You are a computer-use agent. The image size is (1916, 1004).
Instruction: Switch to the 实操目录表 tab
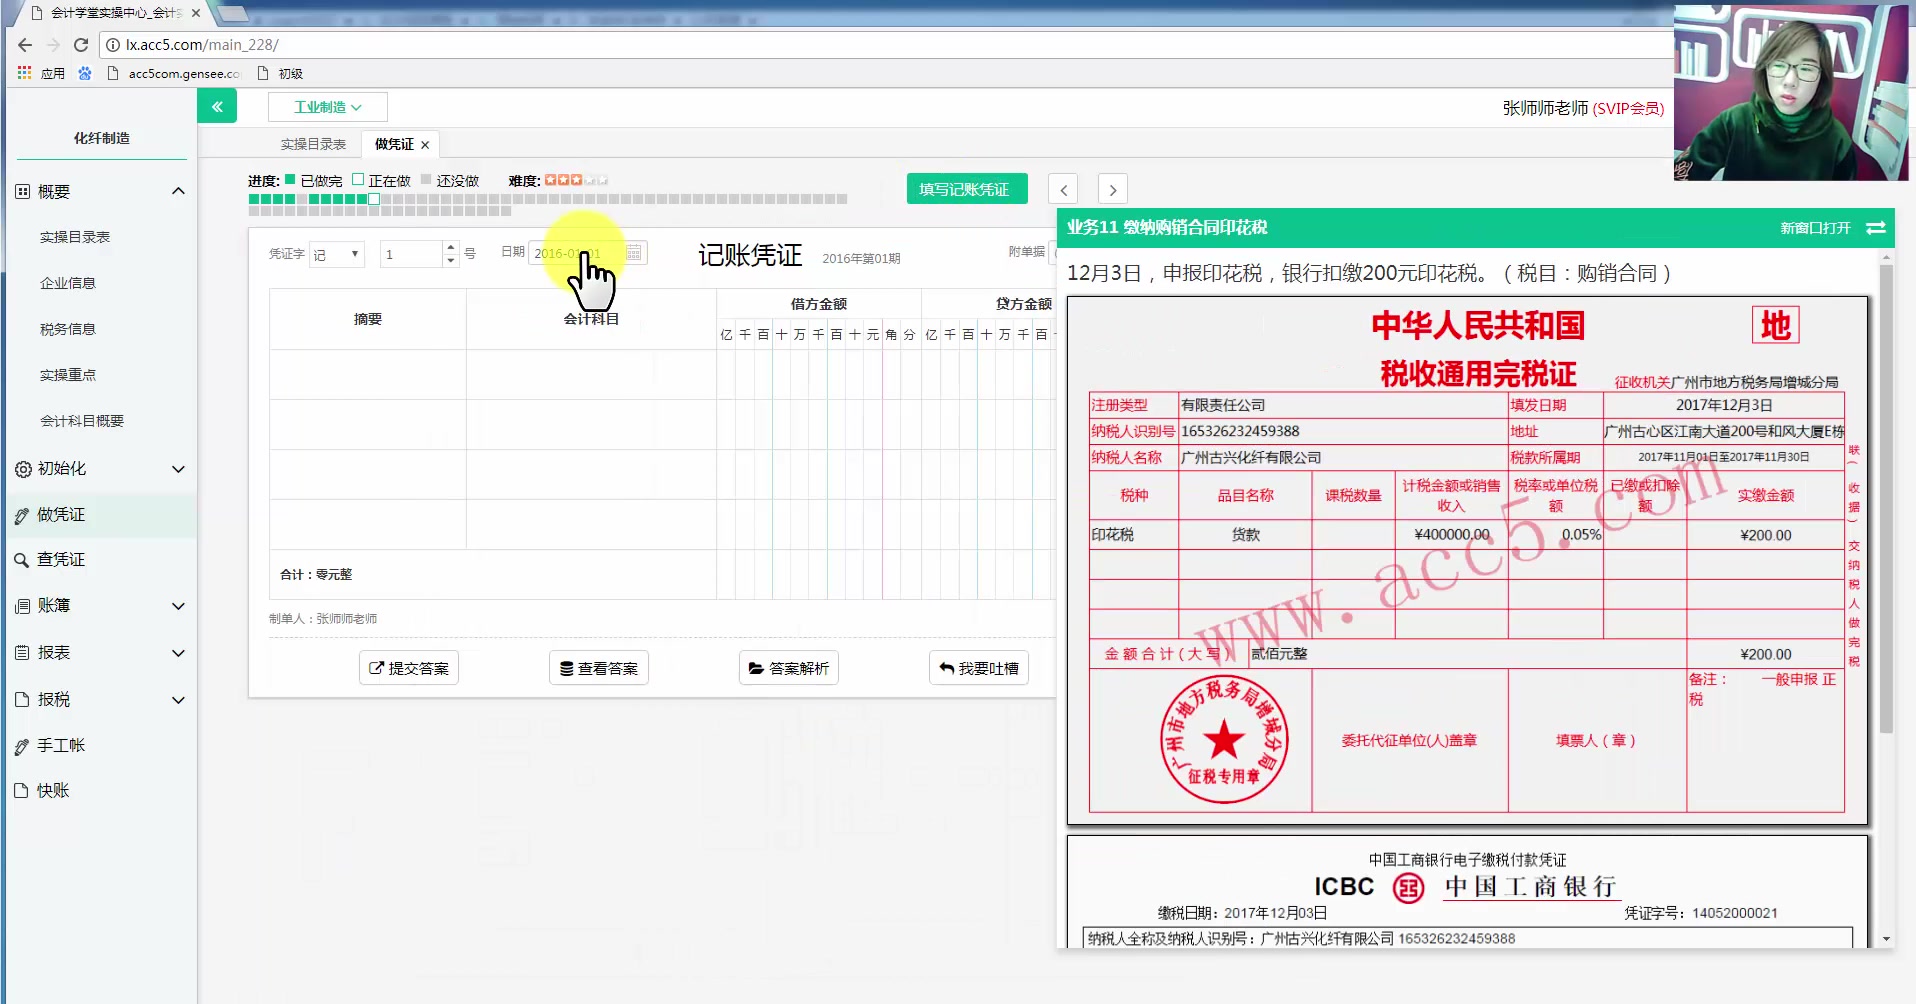point(312,143)
